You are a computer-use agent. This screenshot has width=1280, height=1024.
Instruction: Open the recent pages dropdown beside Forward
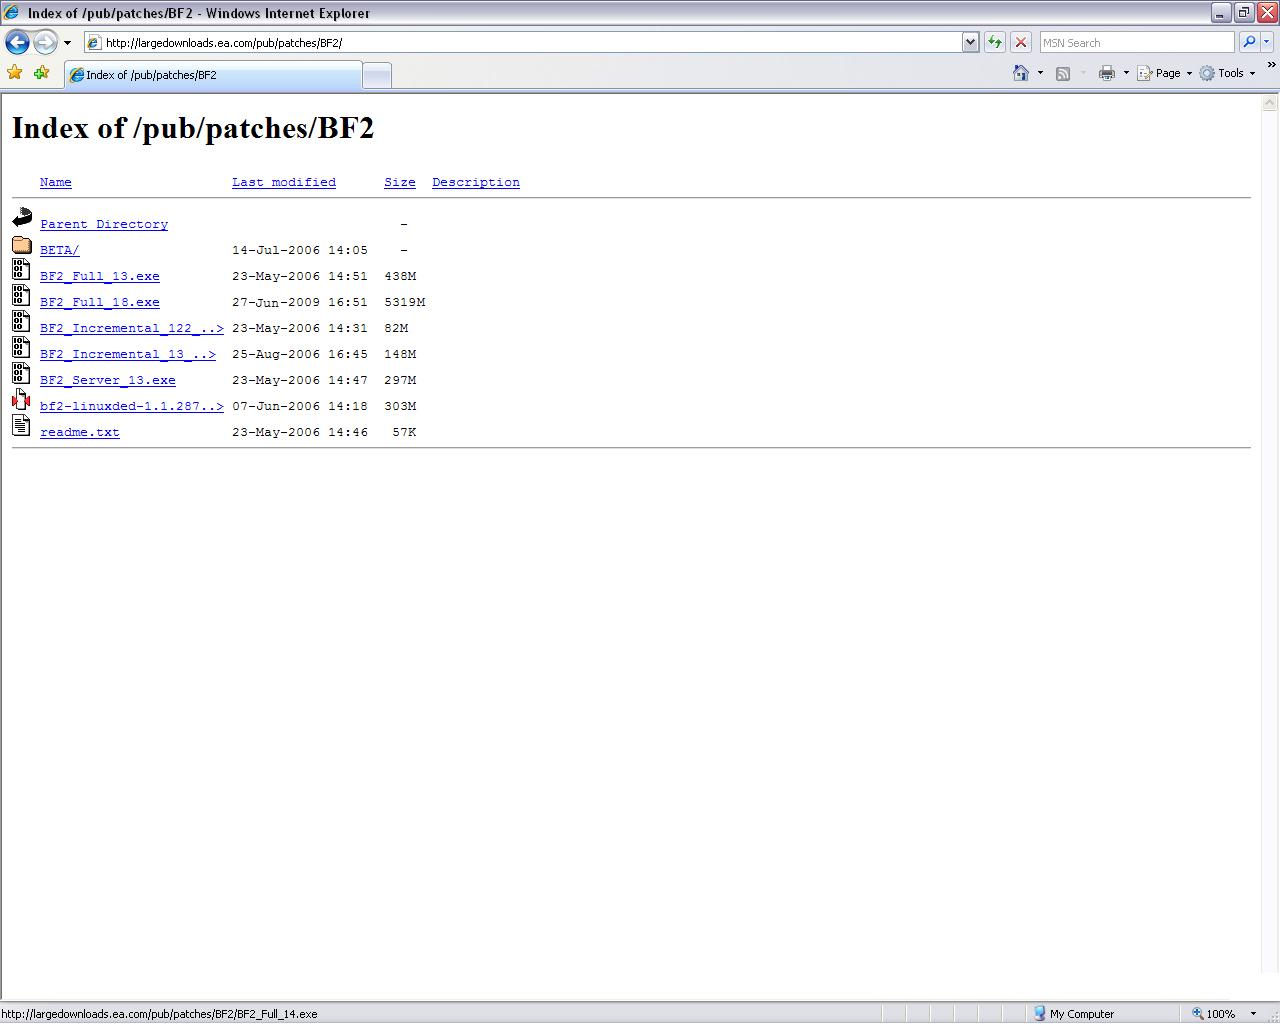67,43
